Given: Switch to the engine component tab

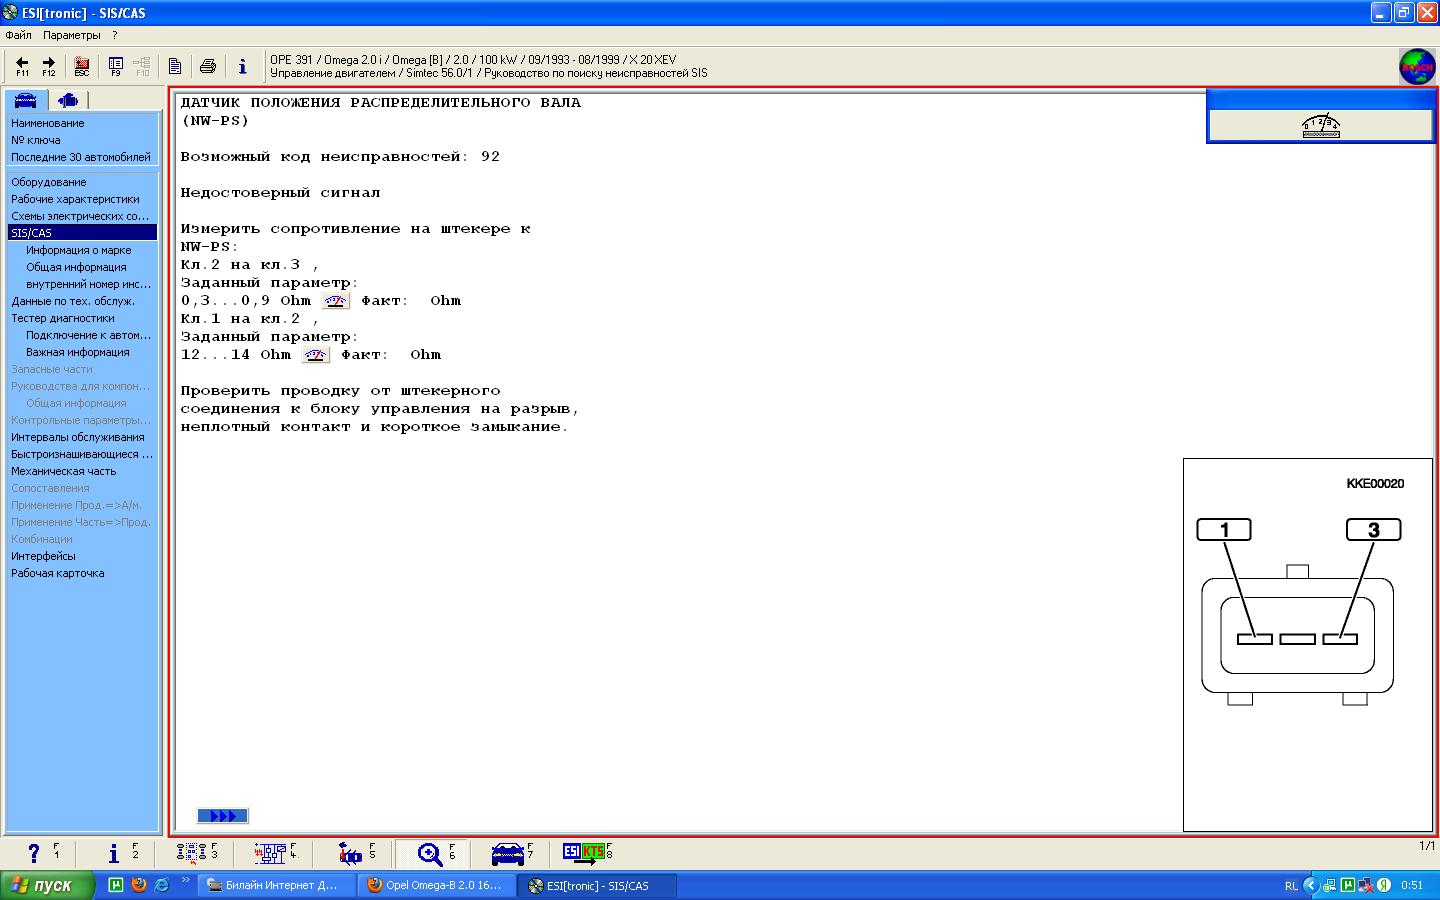Looking at the screenshot, I should [x=68, y=100].
